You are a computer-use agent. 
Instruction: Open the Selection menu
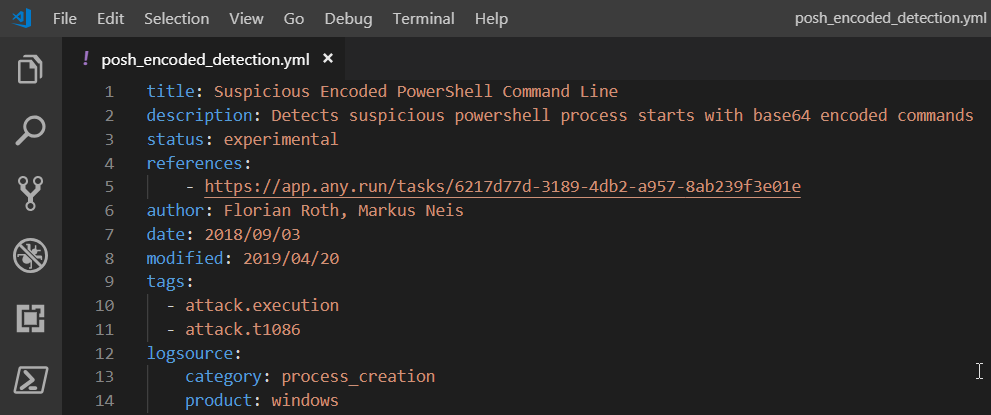tap(176, 18)
